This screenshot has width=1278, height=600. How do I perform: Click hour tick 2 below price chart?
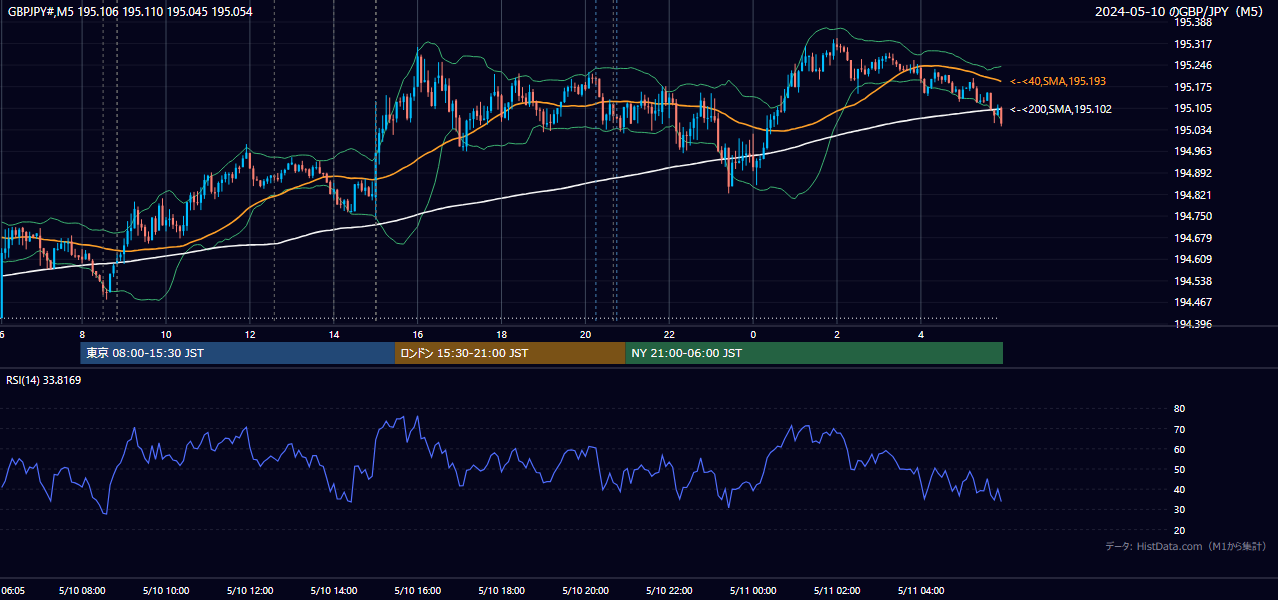838,334
